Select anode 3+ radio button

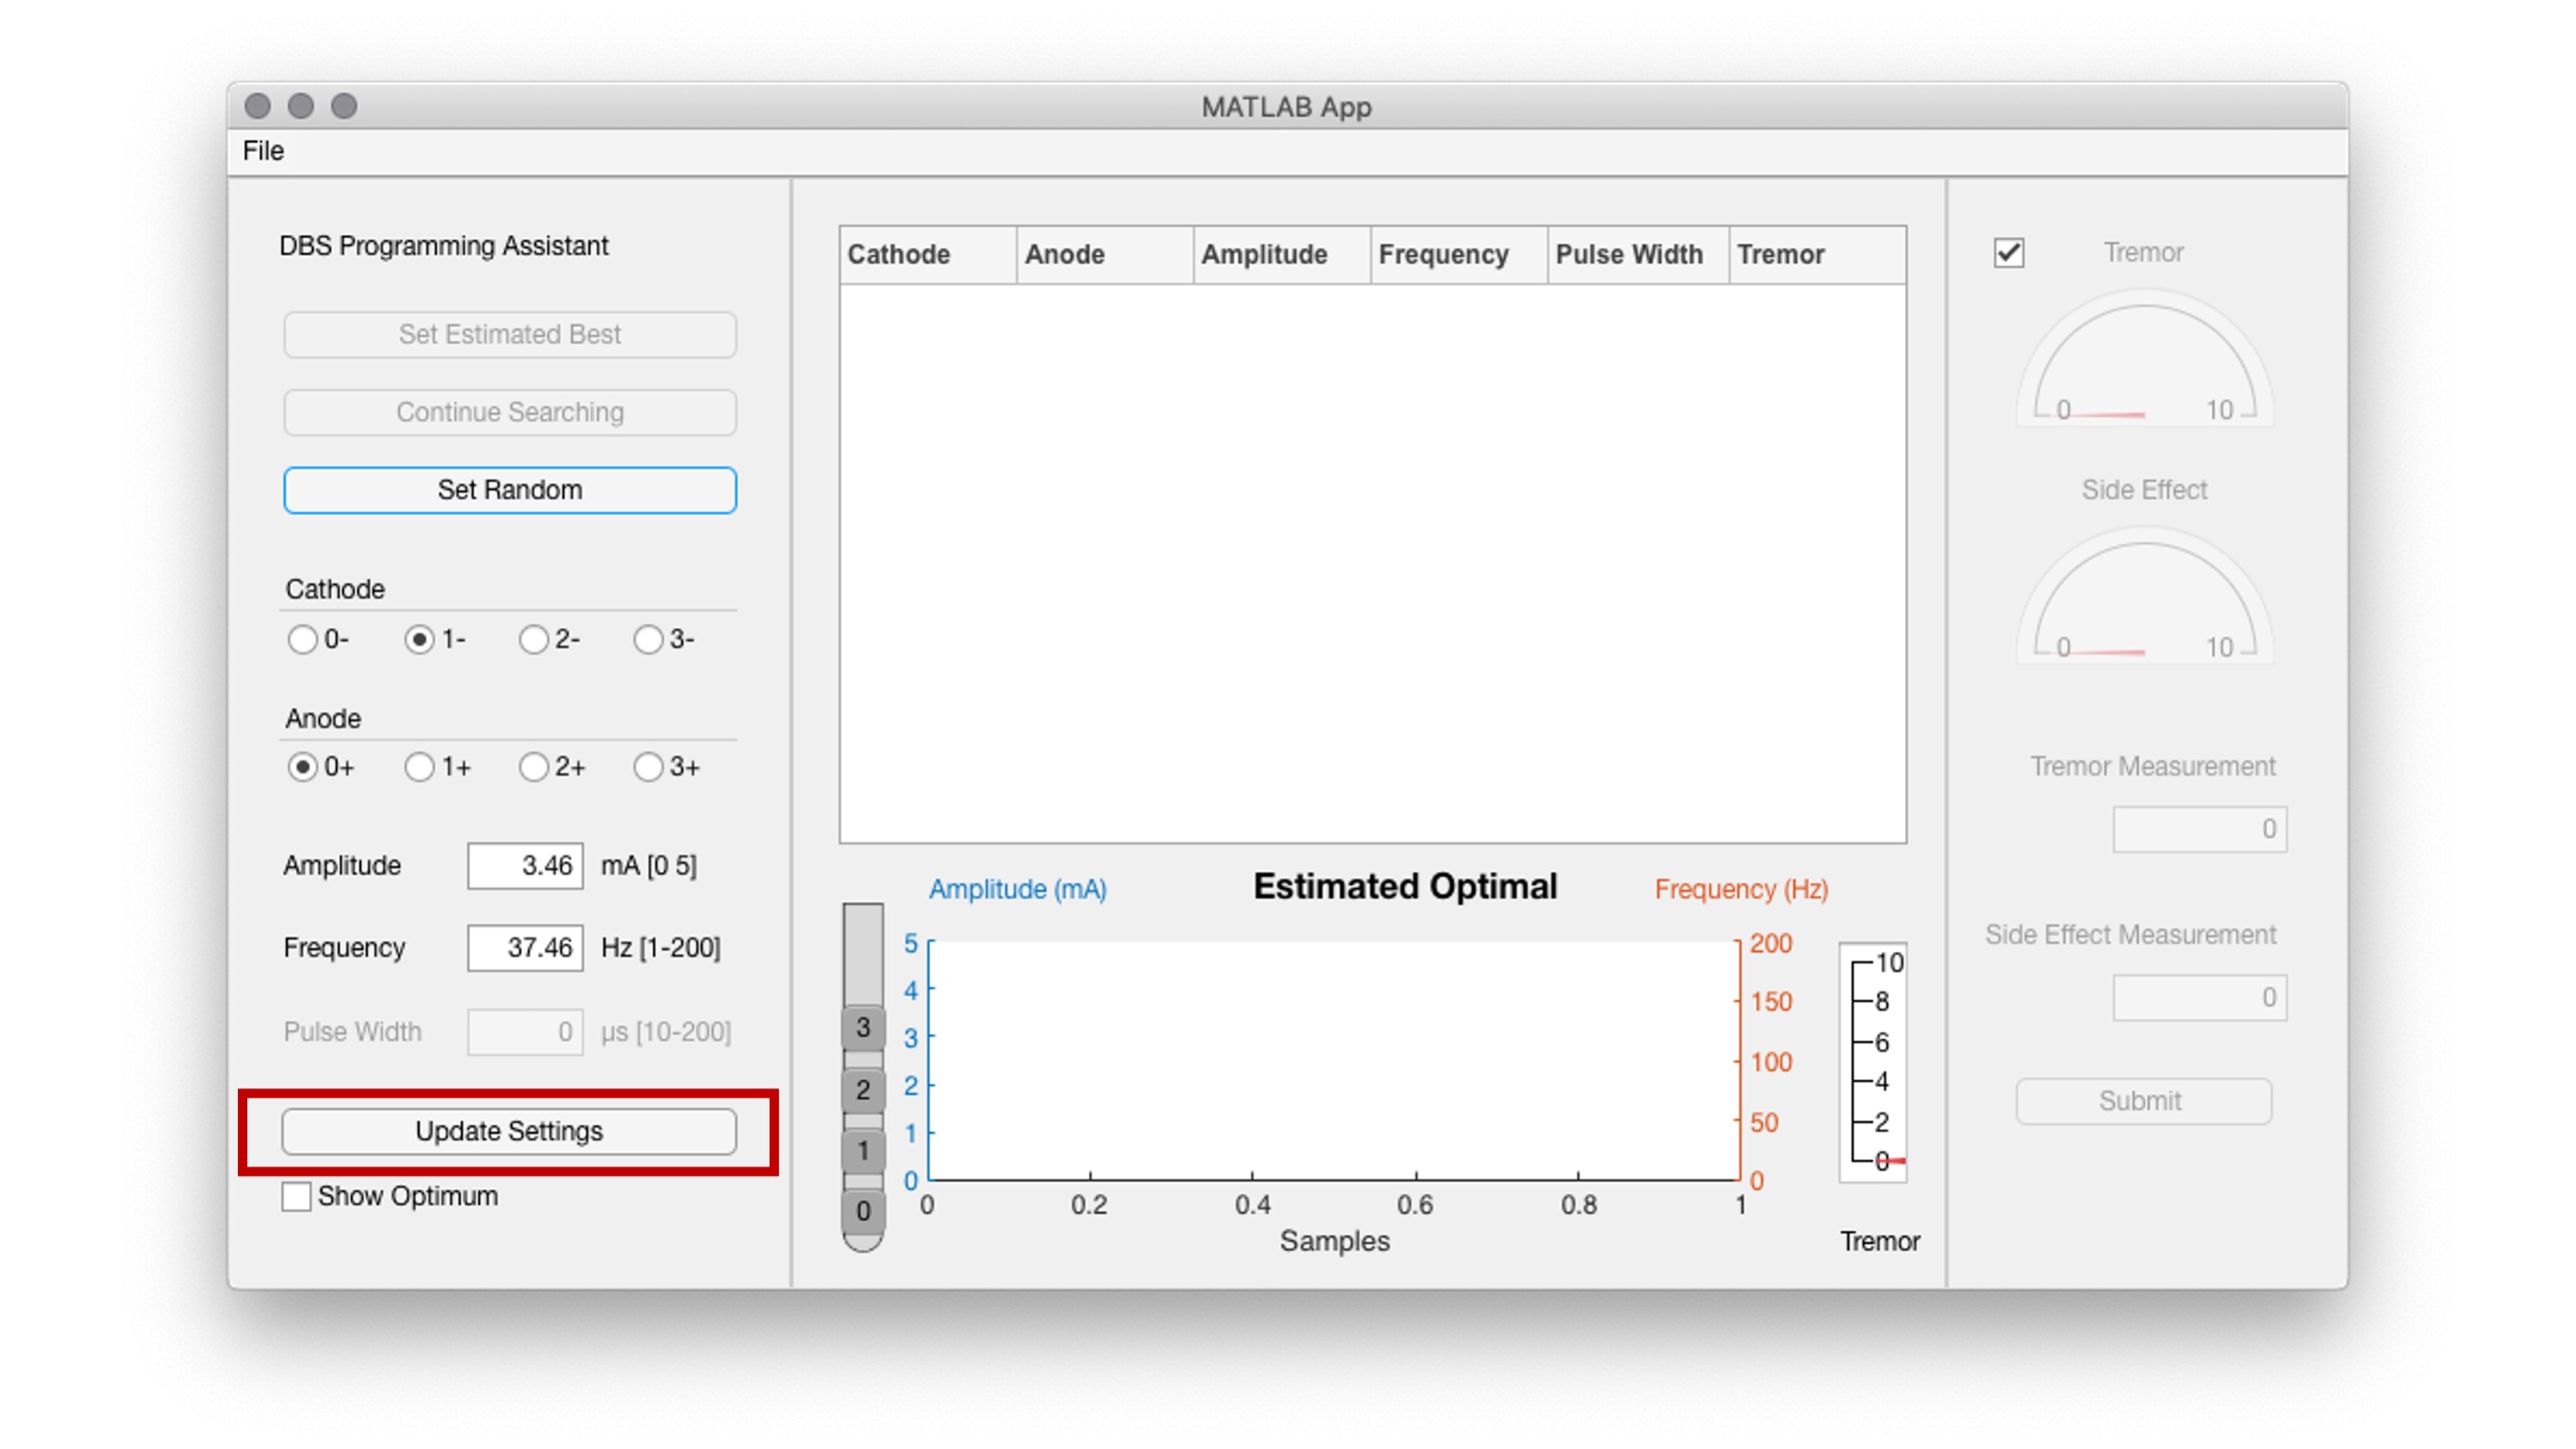[648, 767]
